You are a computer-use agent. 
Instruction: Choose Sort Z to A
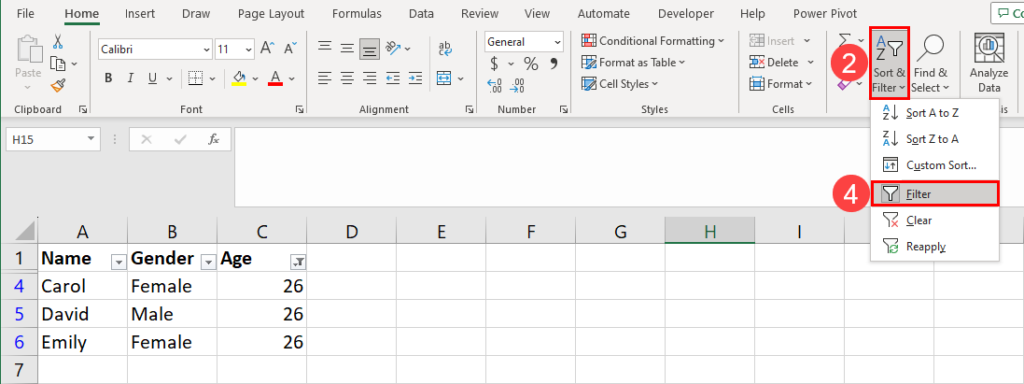pos(934,139)
